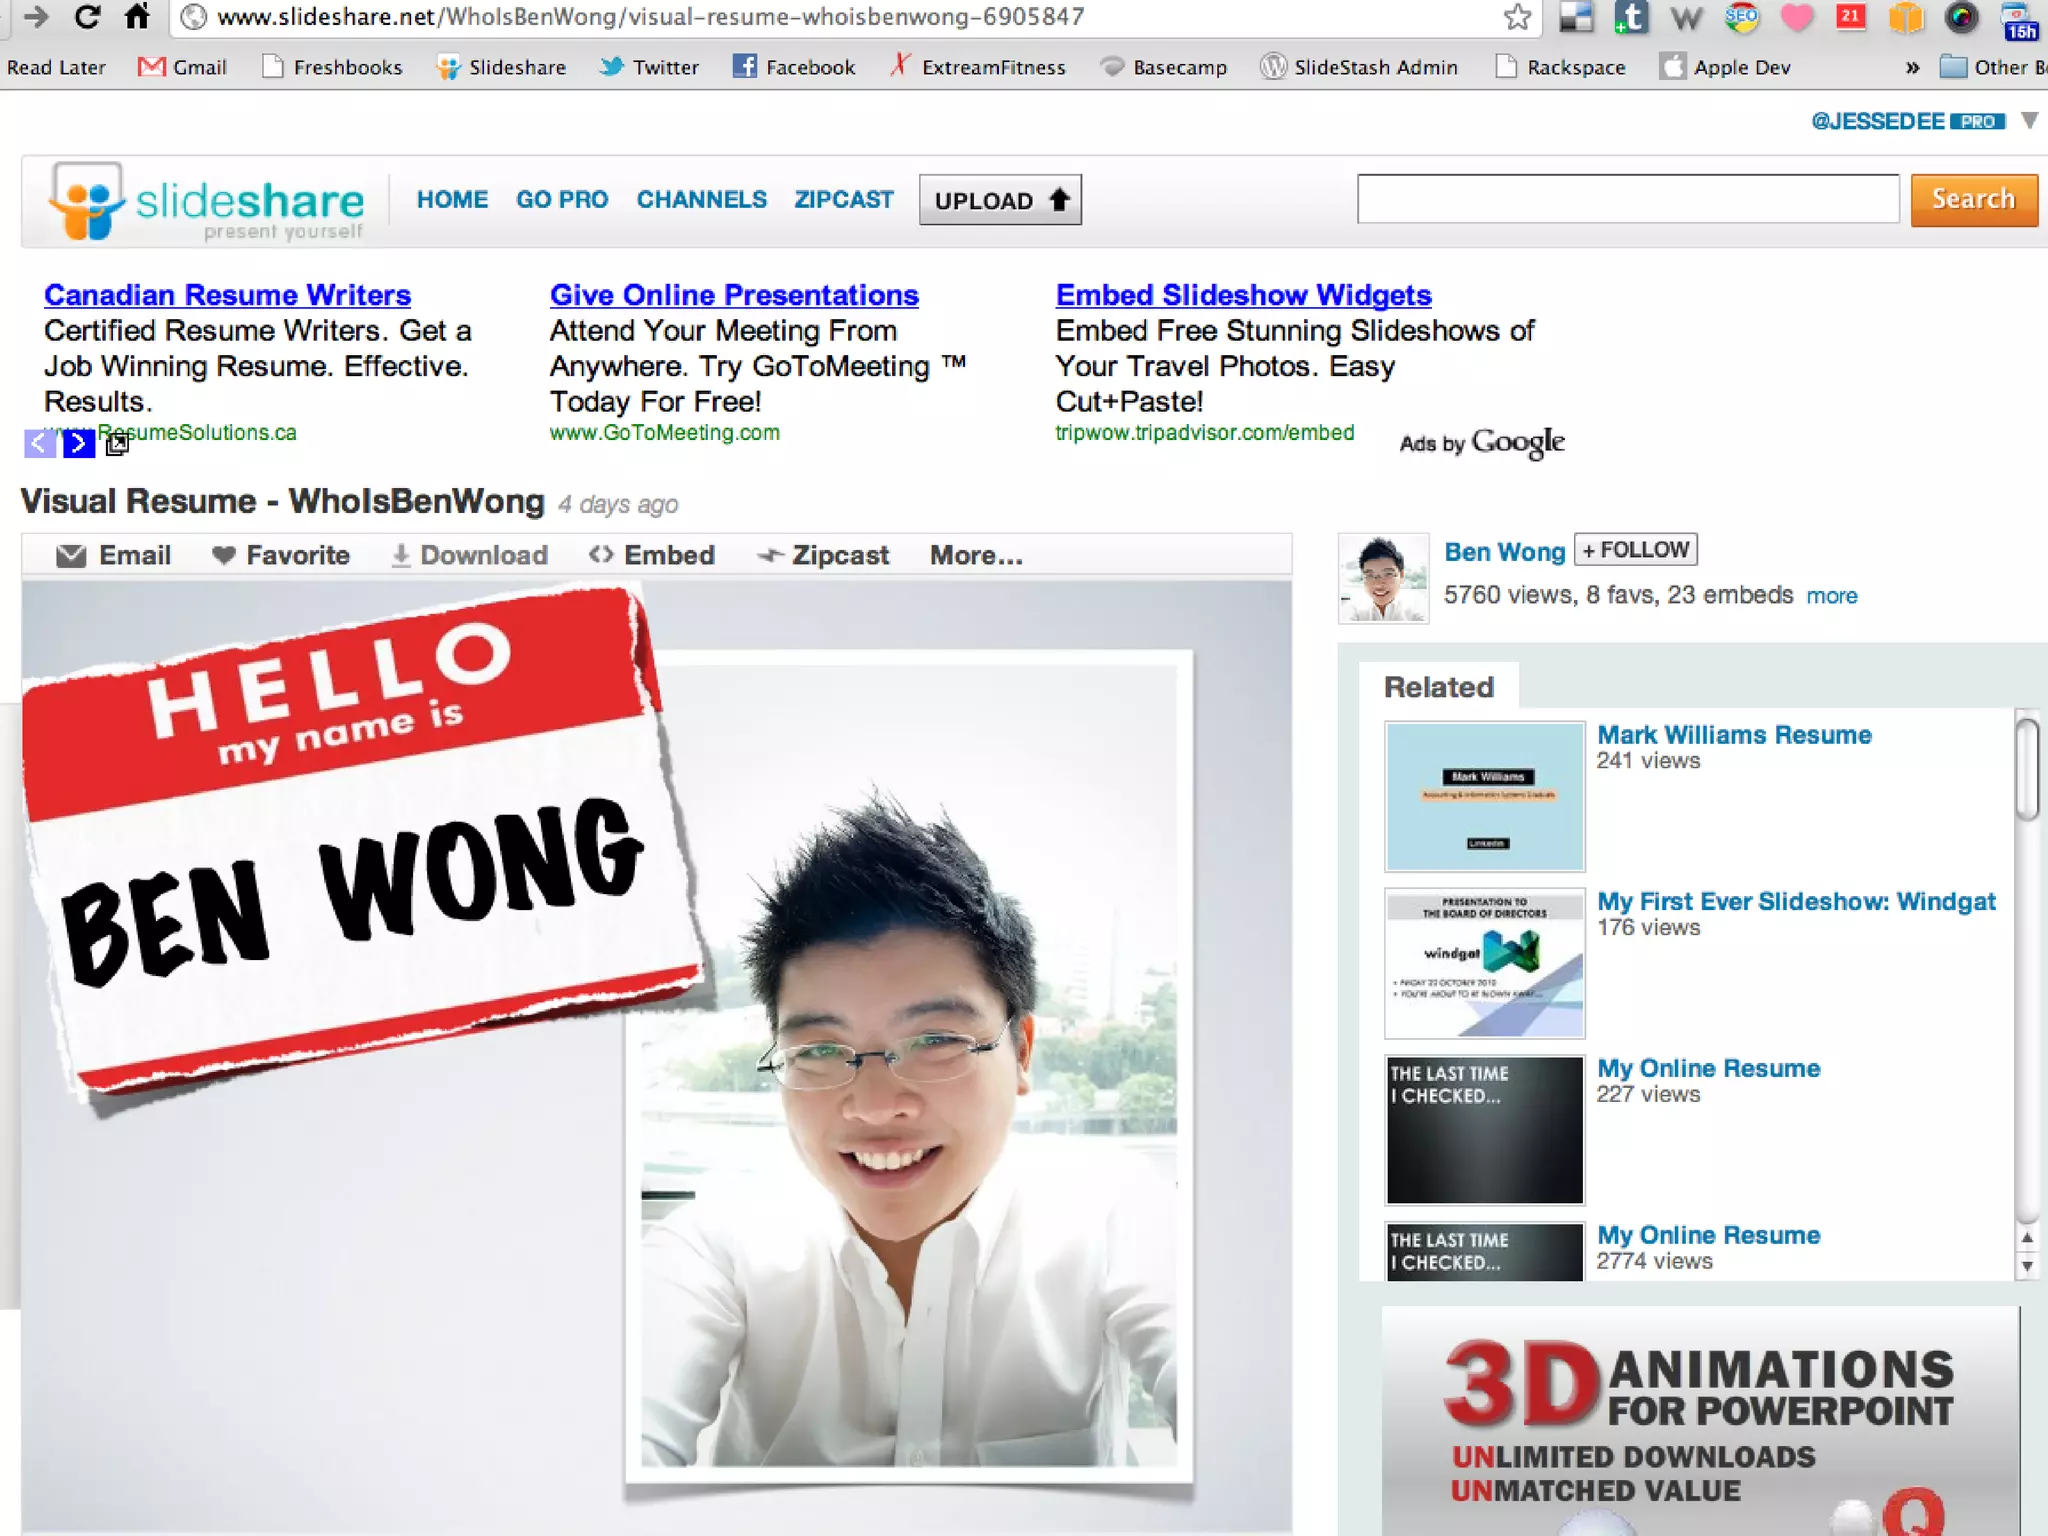Viewport: 2048px width, 1536px height.
Task: Click the Related list scrollbar handle
Action: (x=2027, y=768)
